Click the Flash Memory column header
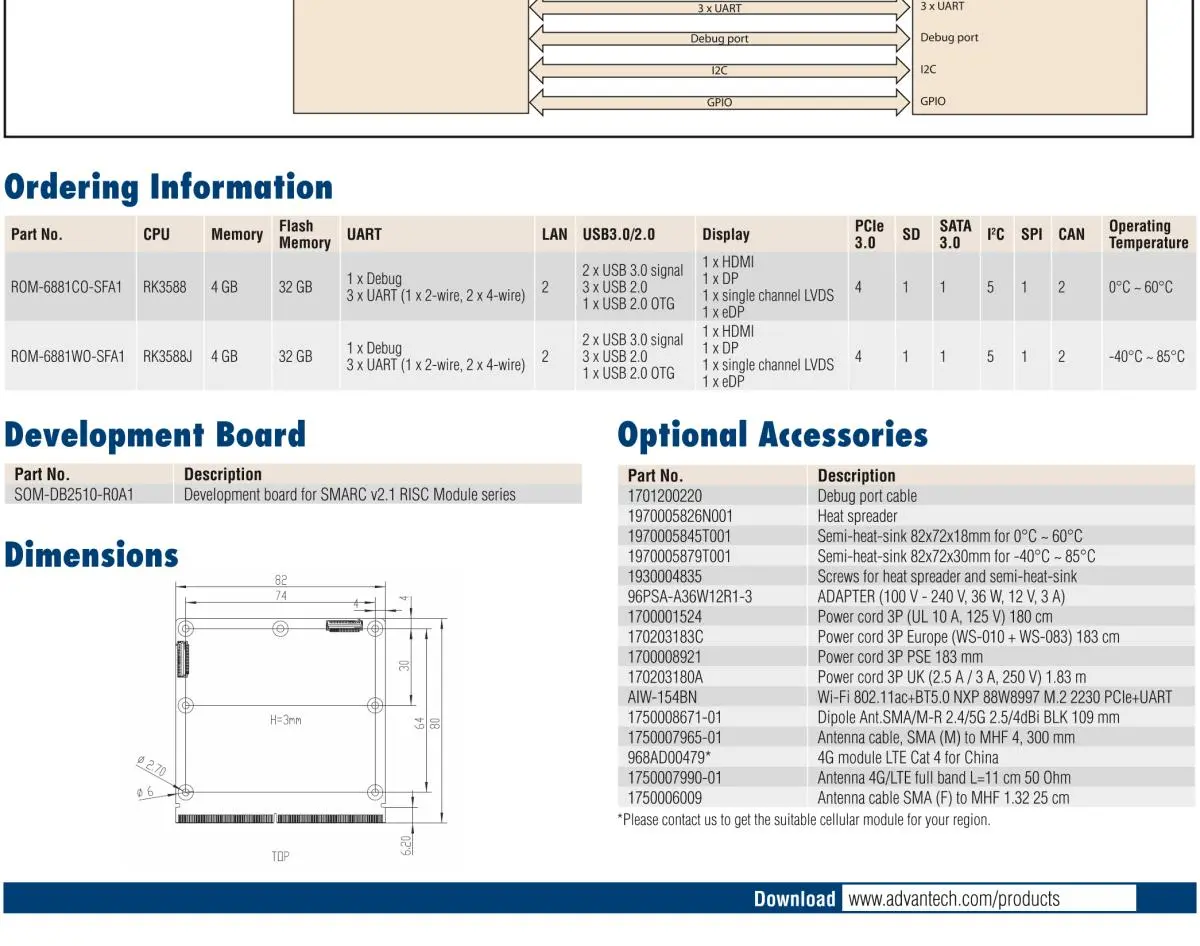Image resolution: width=1200 pixels, height=946 pixels. click(x=305, y=234)
